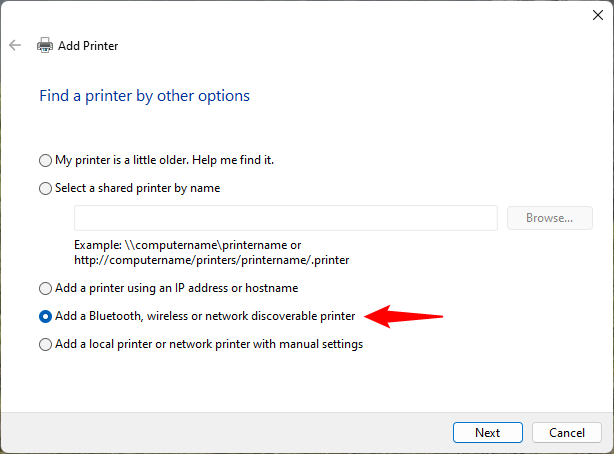The height and width of the screenshot is (454, 614).
Task: Click the back arrow icon
Action: click(x=15, y=45)
